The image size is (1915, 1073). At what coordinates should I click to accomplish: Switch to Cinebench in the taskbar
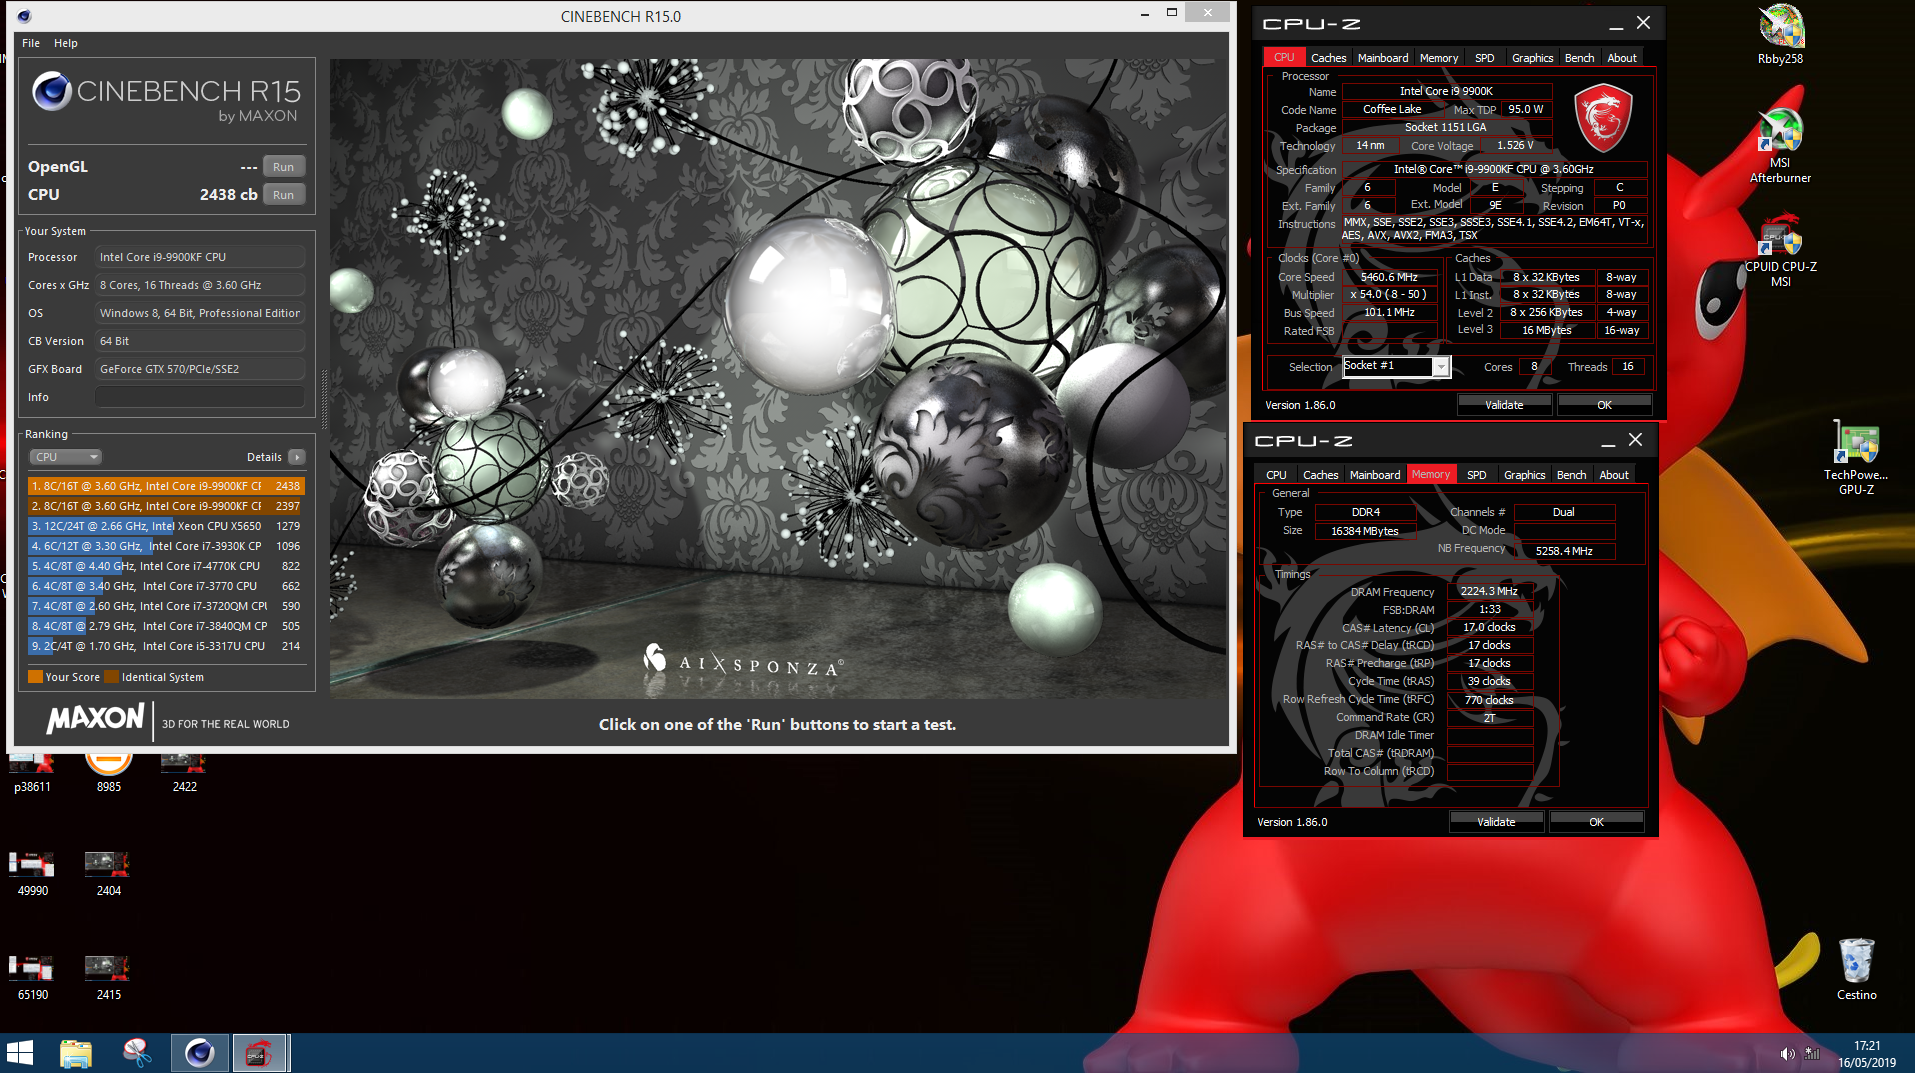point(199,1053)
